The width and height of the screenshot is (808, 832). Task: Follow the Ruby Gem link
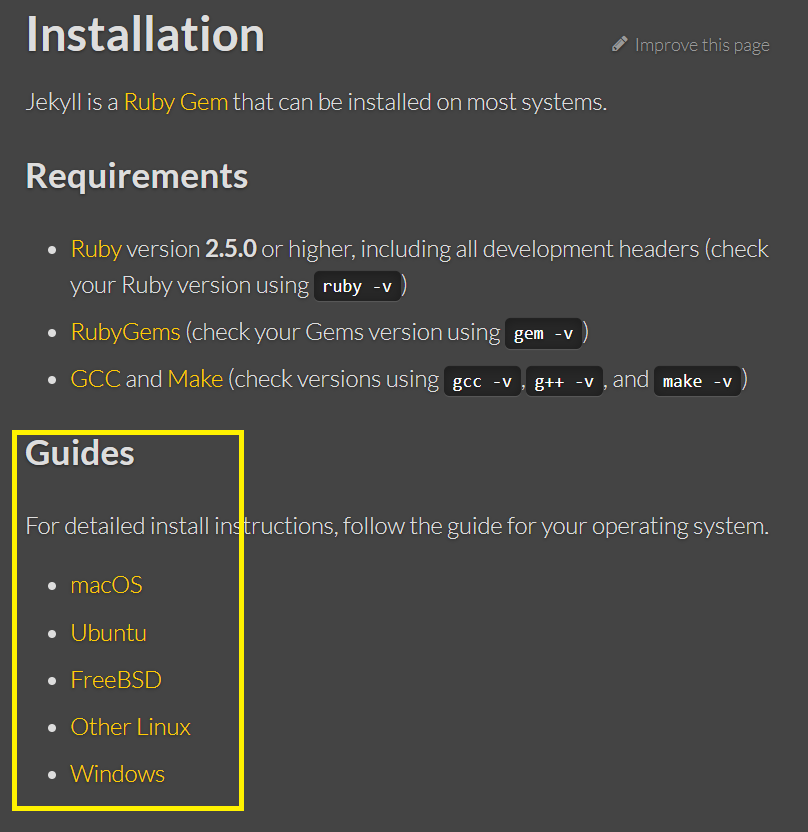[176, 102]
